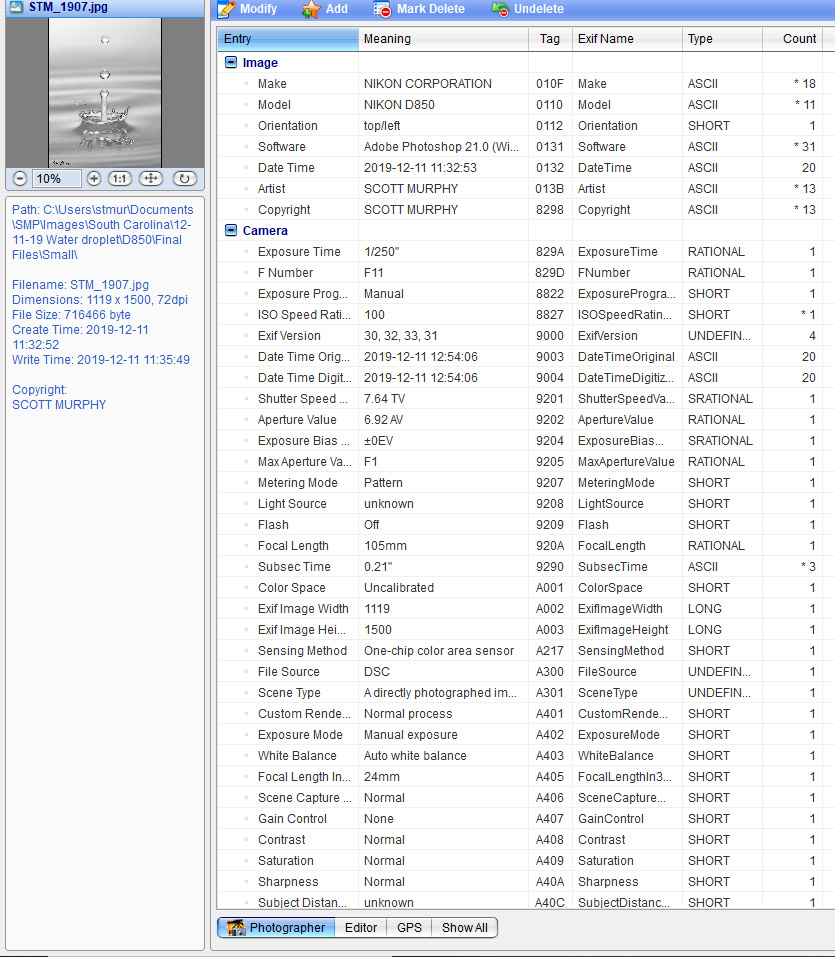
Task: Click the Undelete icon
Action: [x=500, y=9]
